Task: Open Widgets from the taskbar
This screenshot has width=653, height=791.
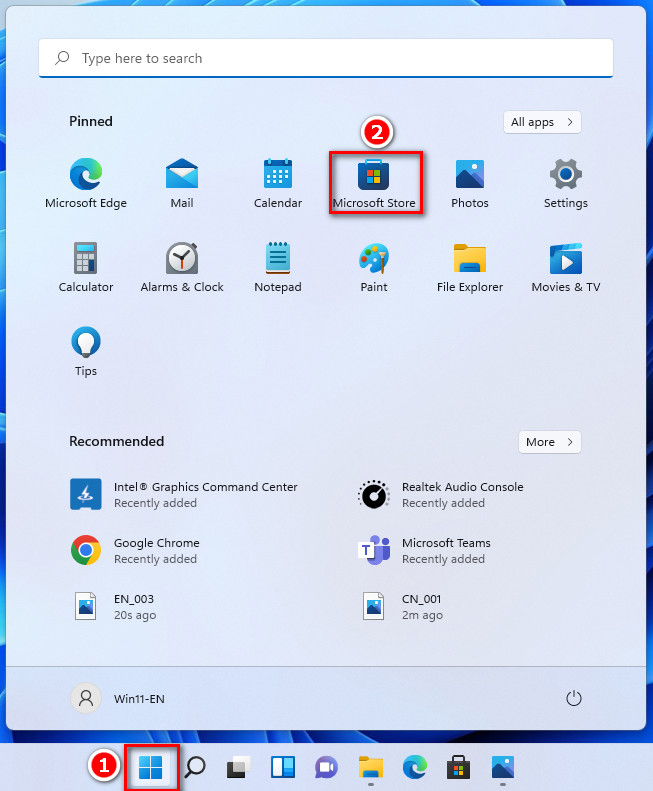Action: (x=283, y=767)
